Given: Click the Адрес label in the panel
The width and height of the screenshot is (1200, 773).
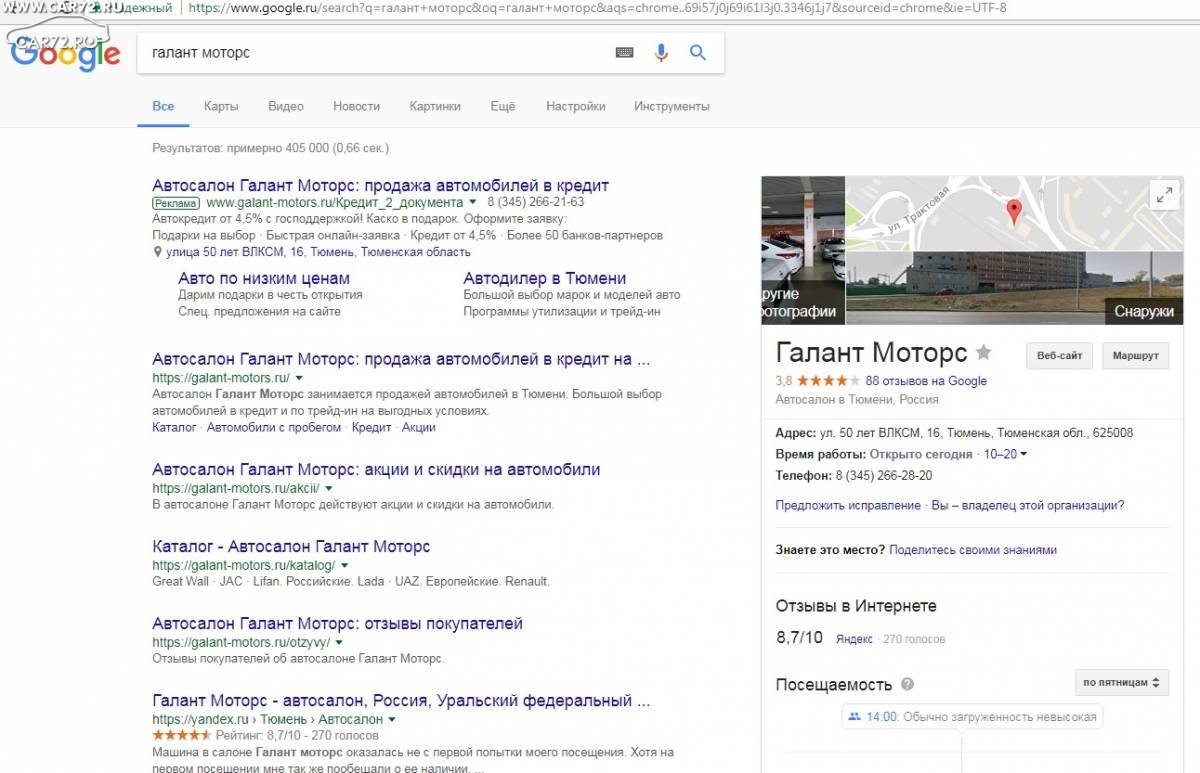Looking at the screenshot, I should point(796,433).
